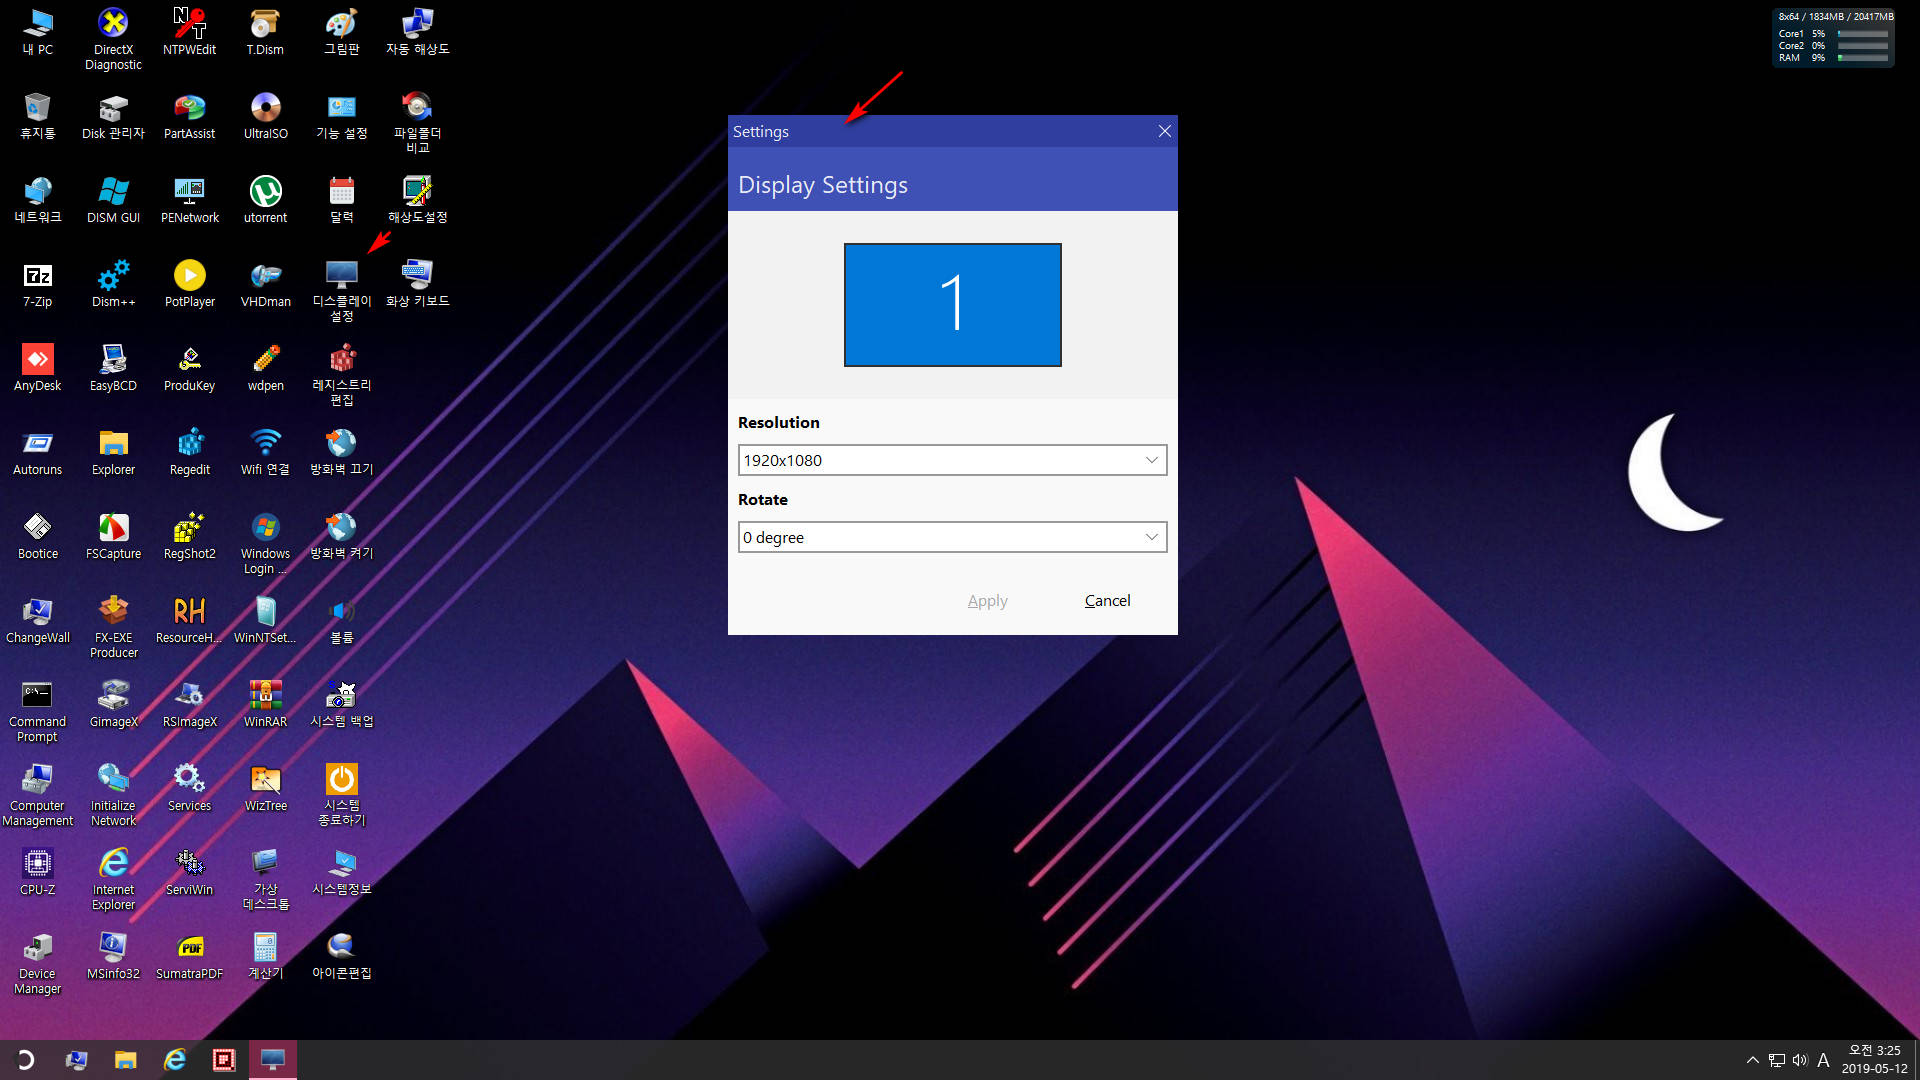The height and width of the screenshot is (1080, 1920).
Task: Open PartAssist icon
Action: [189, 115]
